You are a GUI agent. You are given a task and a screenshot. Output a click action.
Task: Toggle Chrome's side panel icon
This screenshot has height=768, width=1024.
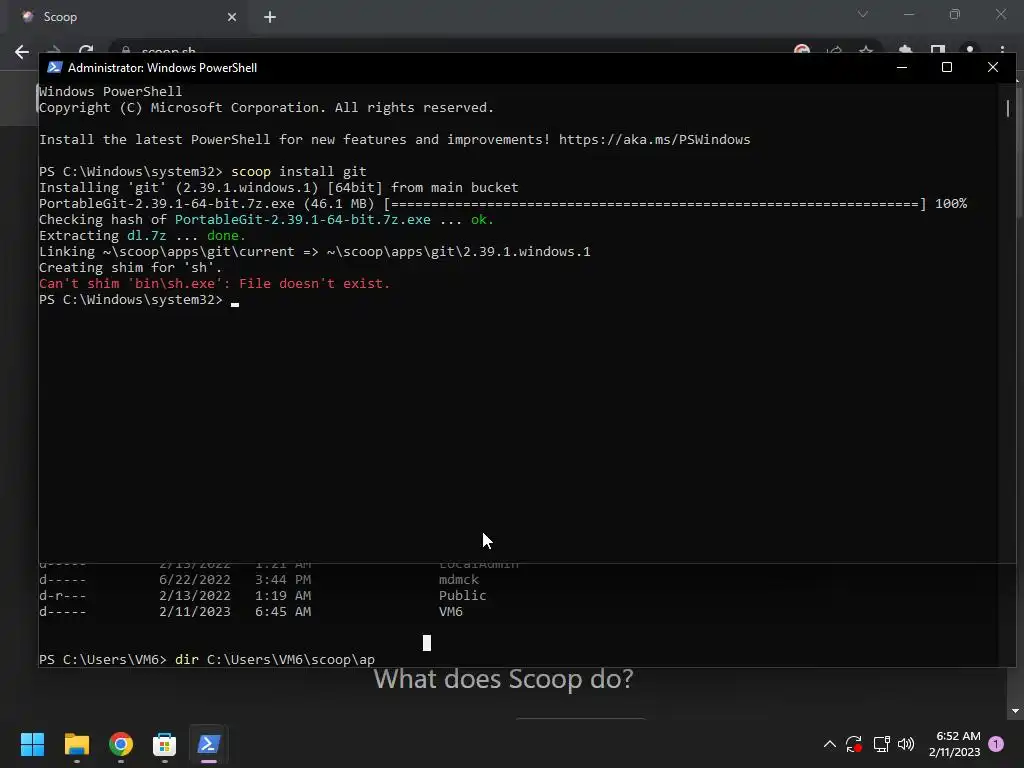point(938,50)
